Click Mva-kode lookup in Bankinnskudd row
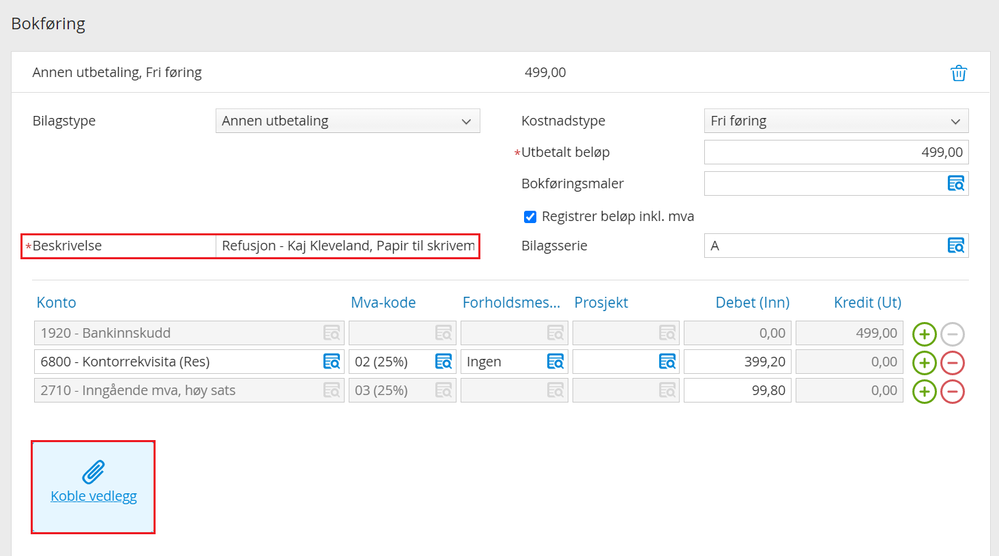999x556 pixels. (443, 333)
